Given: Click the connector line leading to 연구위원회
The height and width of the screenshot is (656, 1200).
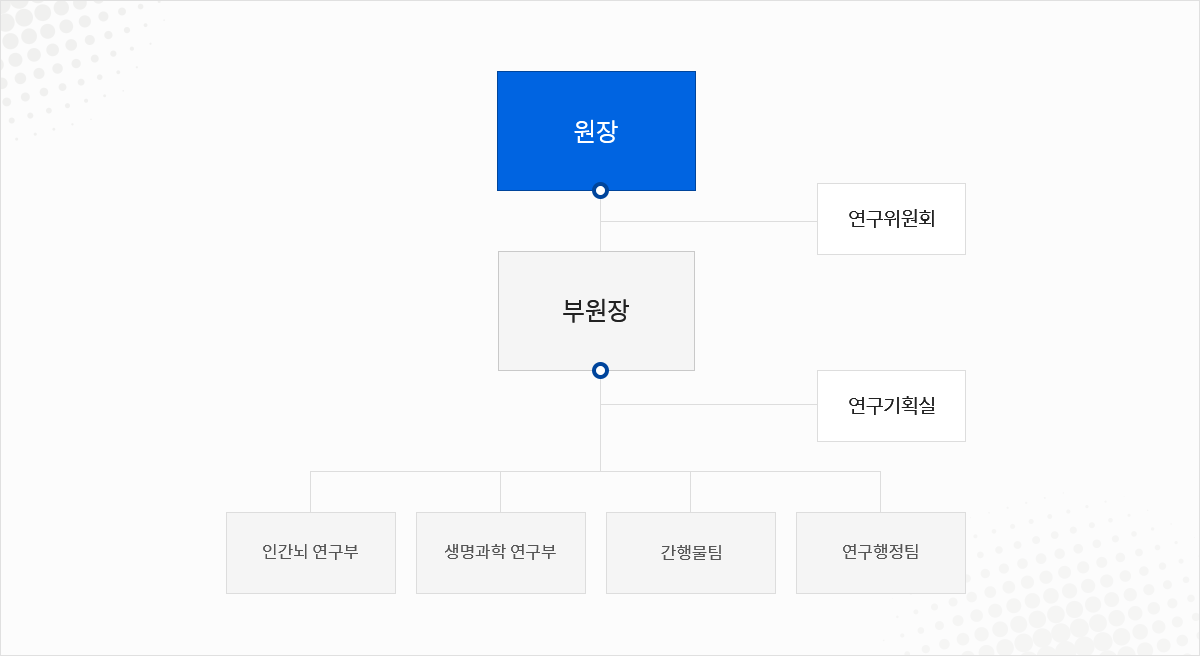Looking at the screenshot, I should tap(709, 221).
